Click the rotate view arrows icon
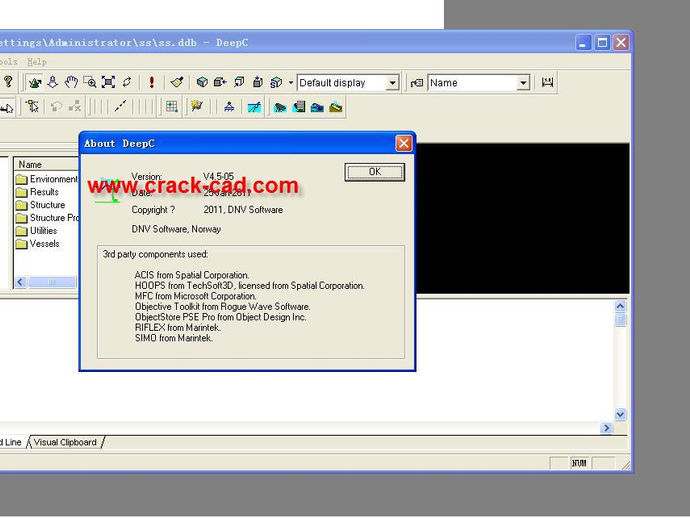The width and height of the screenshot is (690, 518). click(127, 82)
